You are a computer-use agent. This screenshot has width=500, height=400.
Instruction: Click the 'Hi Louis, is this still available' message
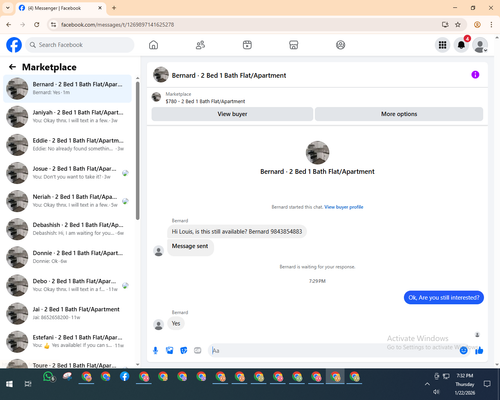[x=237, y=231]
